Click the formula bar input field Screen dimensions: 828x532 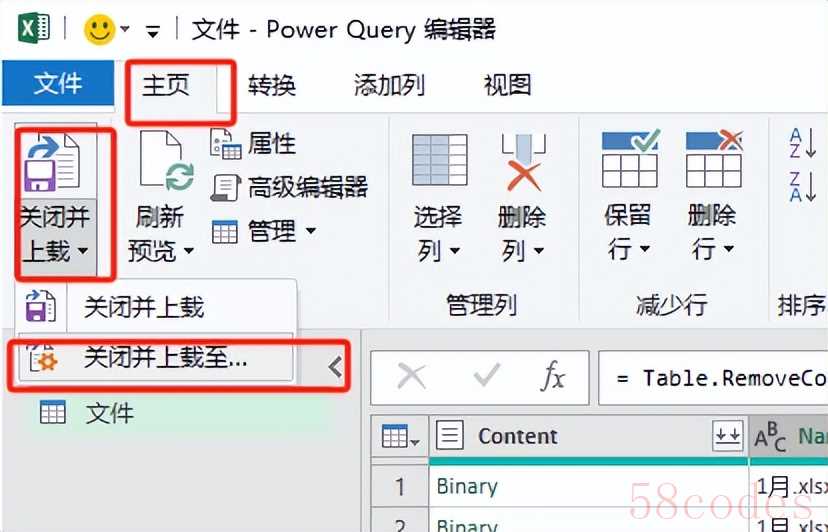point(712,378)
